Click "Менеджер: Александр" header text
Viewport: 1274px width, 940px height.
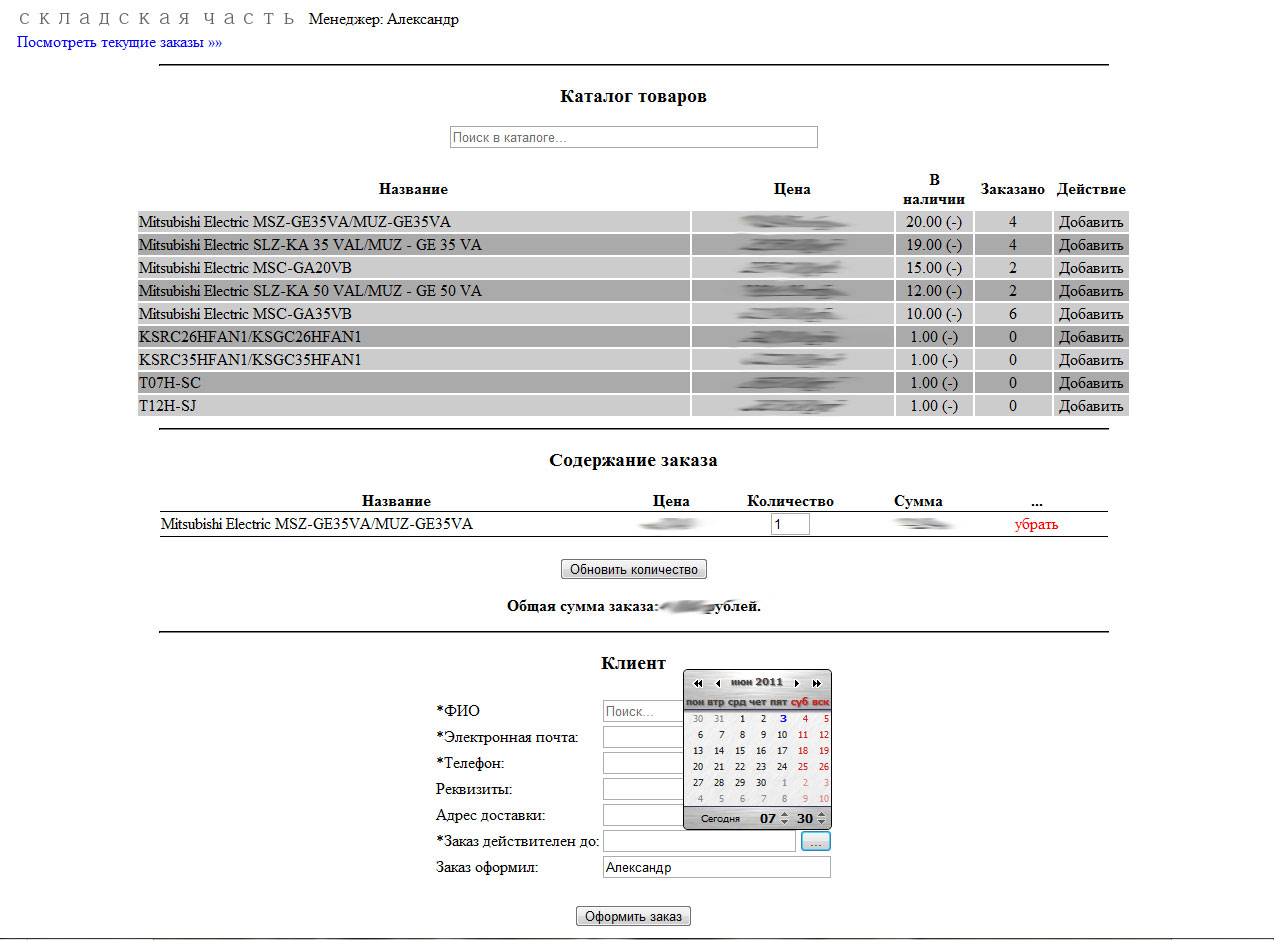[x=384, y=19]
